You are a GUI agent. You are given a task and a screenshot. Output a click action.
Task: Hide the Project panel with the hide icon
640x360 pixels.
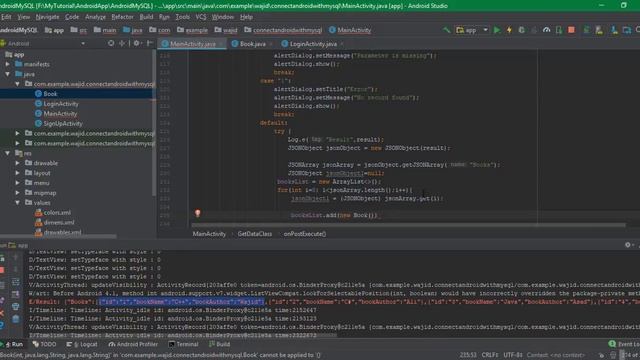[x=150, y=43]
